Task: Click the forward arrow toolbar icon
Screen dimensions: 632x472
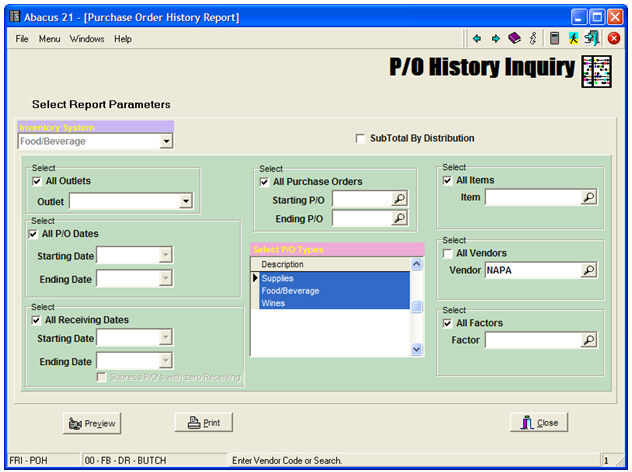Action: tap(495, 38)
